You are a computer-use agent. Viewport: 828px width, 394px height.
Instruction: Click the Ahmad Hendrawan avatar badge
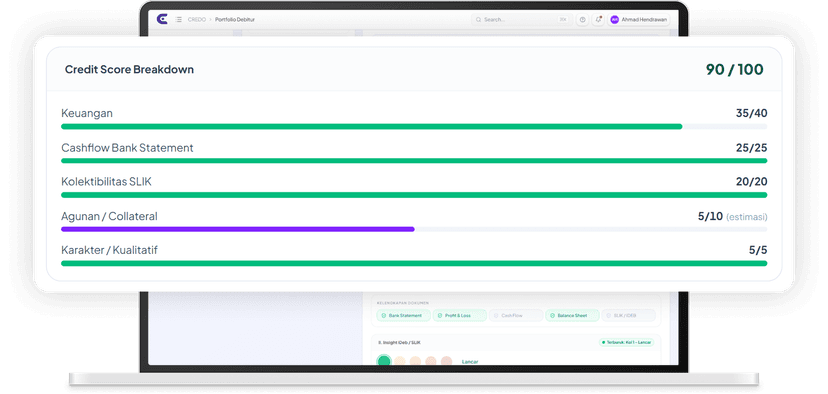pyautogui.click(x=614, y=20)
